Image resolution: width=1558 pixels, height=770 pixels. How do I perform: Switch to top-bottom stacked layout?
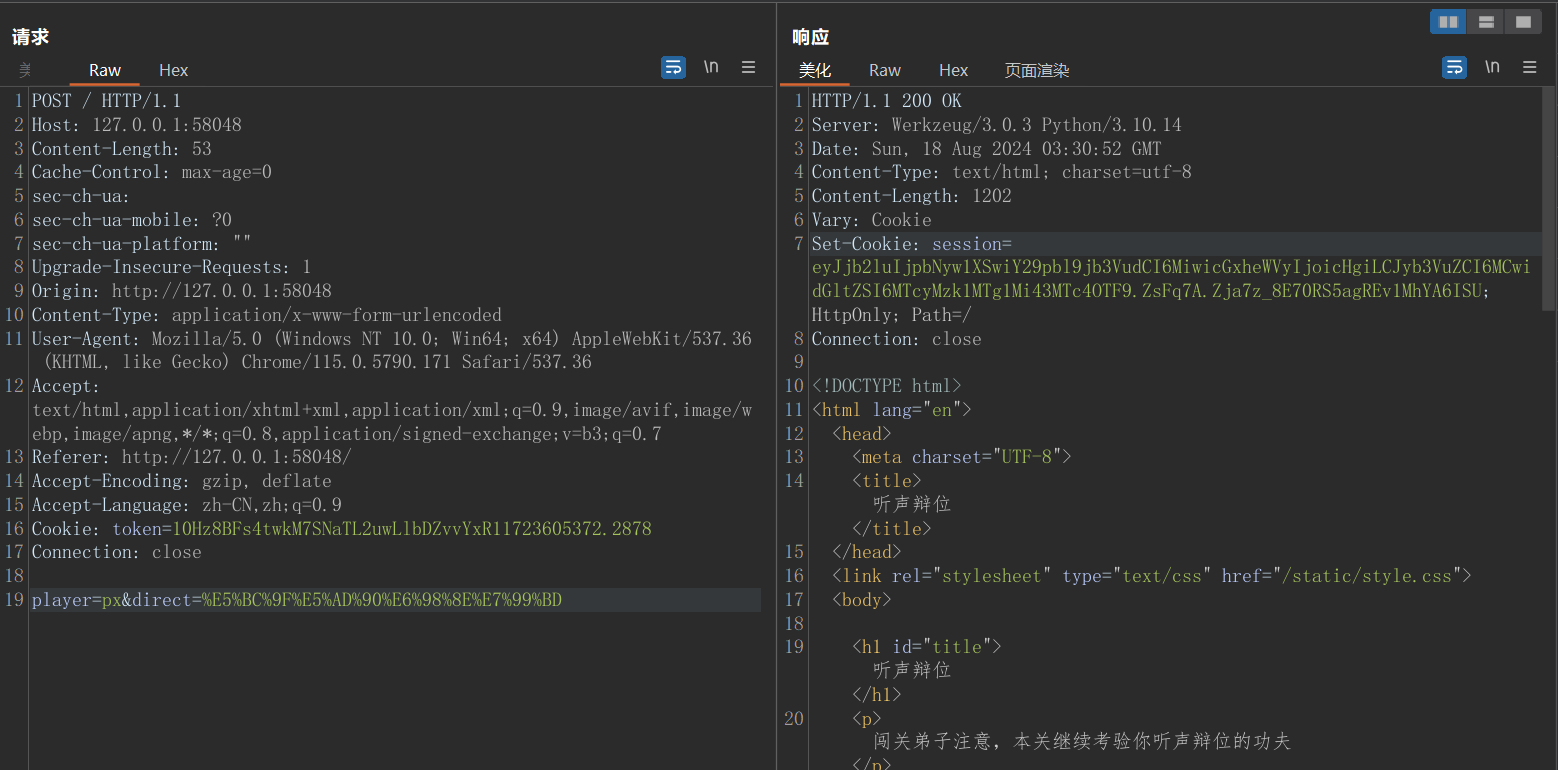point(1486,21)
